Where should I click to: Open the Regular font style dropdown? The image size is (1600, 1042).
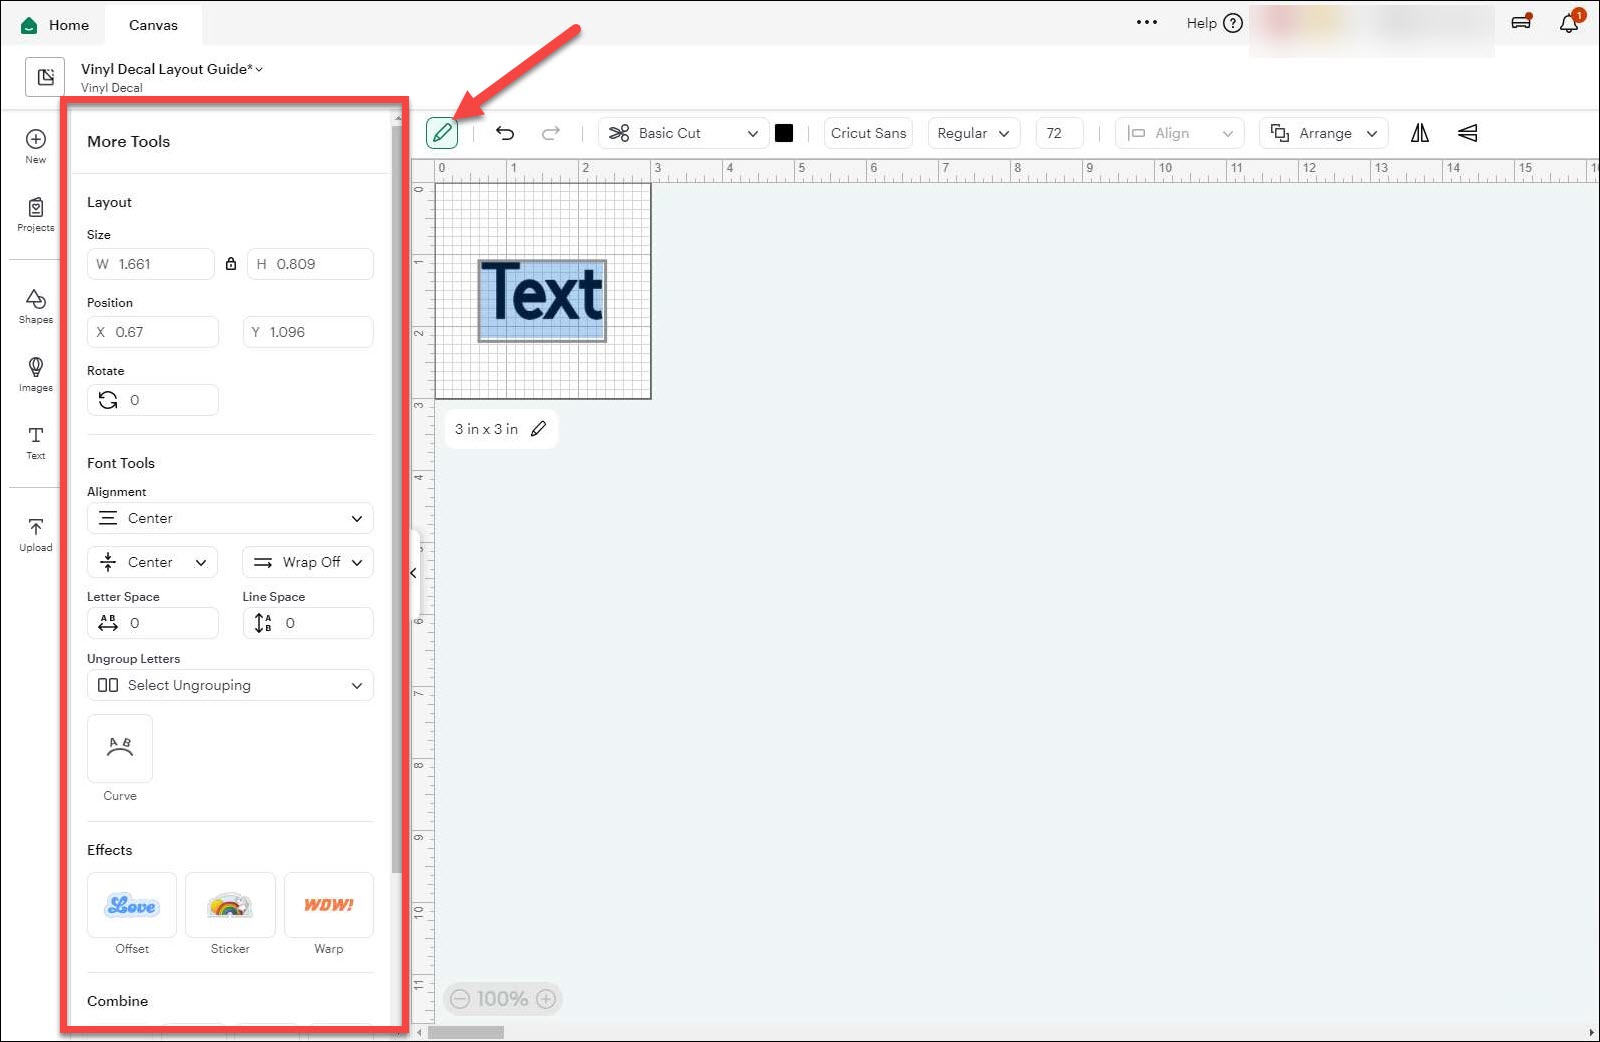coord(974,133)
